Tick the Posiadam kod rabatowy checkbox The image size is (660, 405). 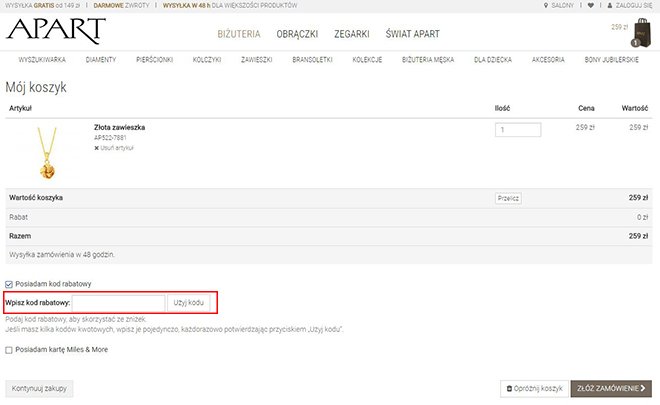[9, 284]
